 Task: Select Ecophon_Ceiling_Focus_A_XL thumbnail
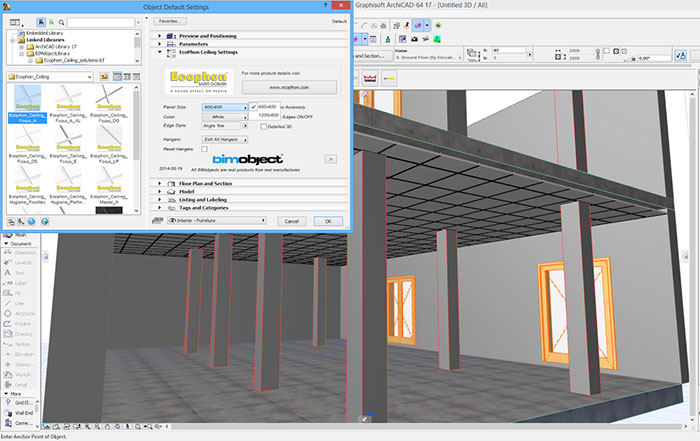click(68, 104)
